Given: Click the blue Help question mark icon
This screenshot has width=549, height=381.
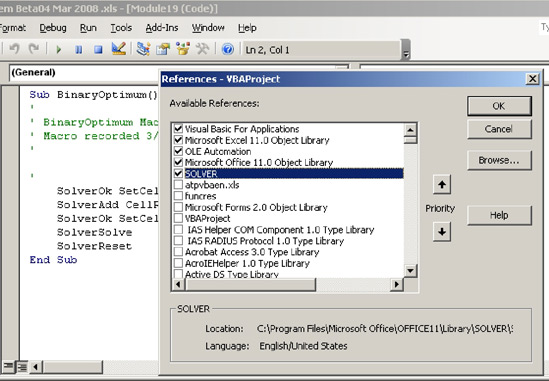Looking at the screenshot, I should (x=228, y=49).
